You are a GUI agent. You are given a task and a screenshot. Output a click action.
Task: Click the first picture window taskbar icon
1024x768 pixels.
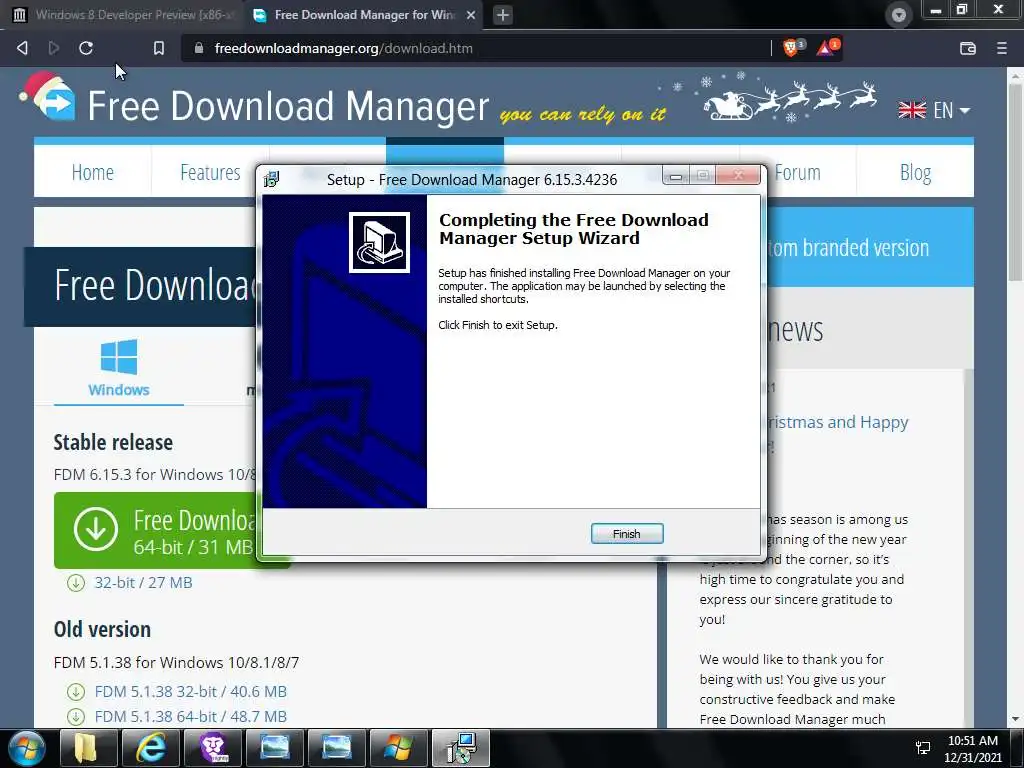274,748
